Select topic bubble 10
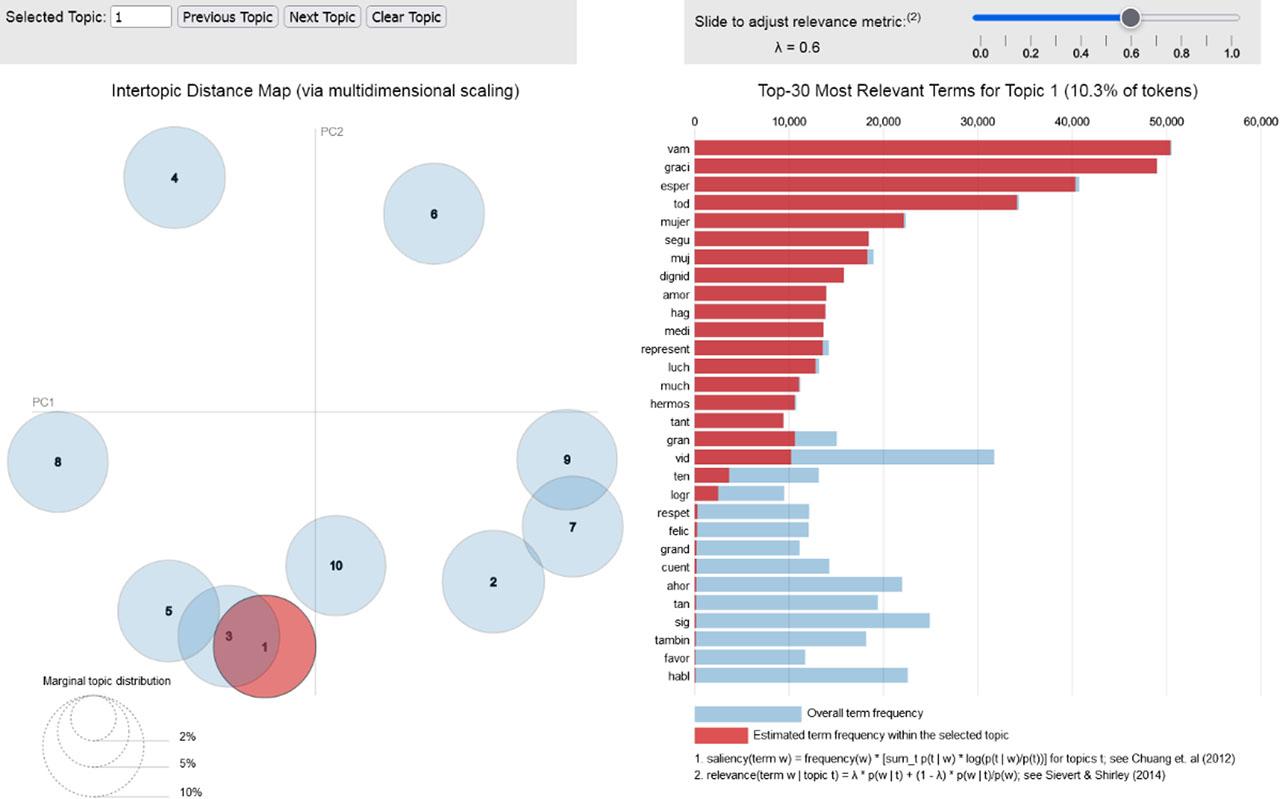 (x=336, y=565)
